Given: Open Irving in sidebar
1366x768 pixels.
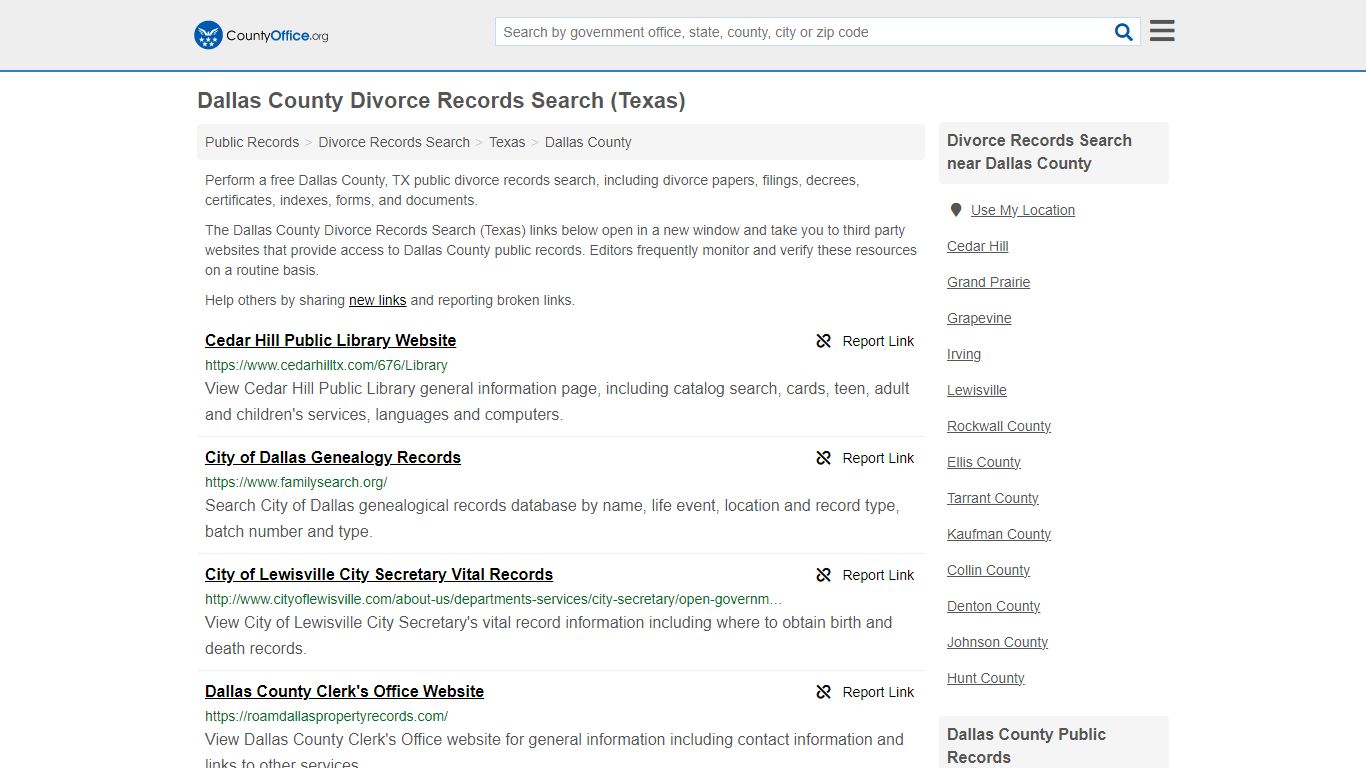Looking at the screenshot, I should (964, 354).
